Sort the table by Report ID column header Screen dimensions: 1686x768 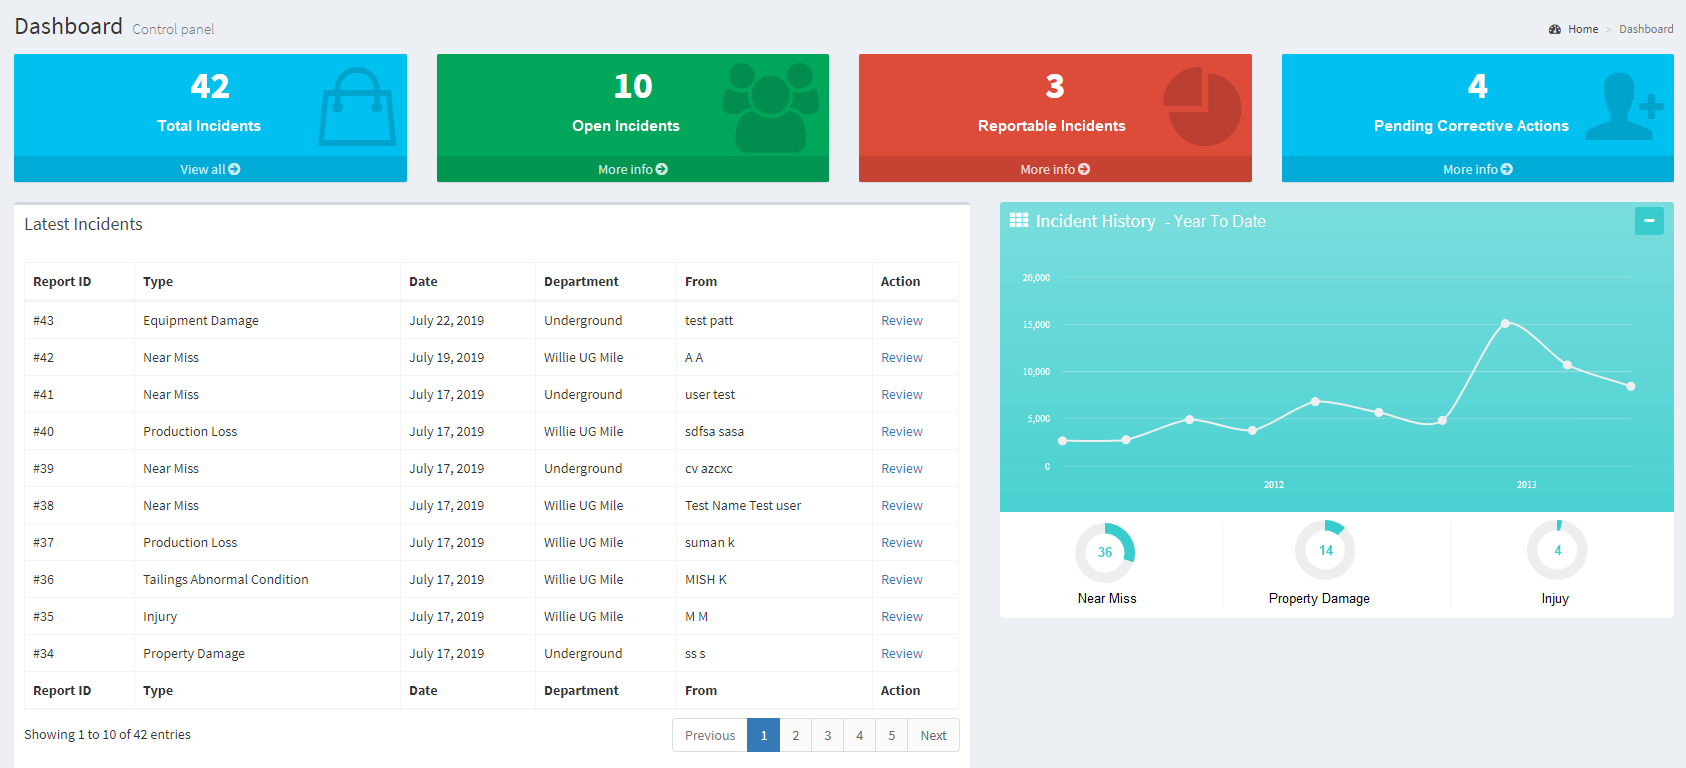point(62,282)
